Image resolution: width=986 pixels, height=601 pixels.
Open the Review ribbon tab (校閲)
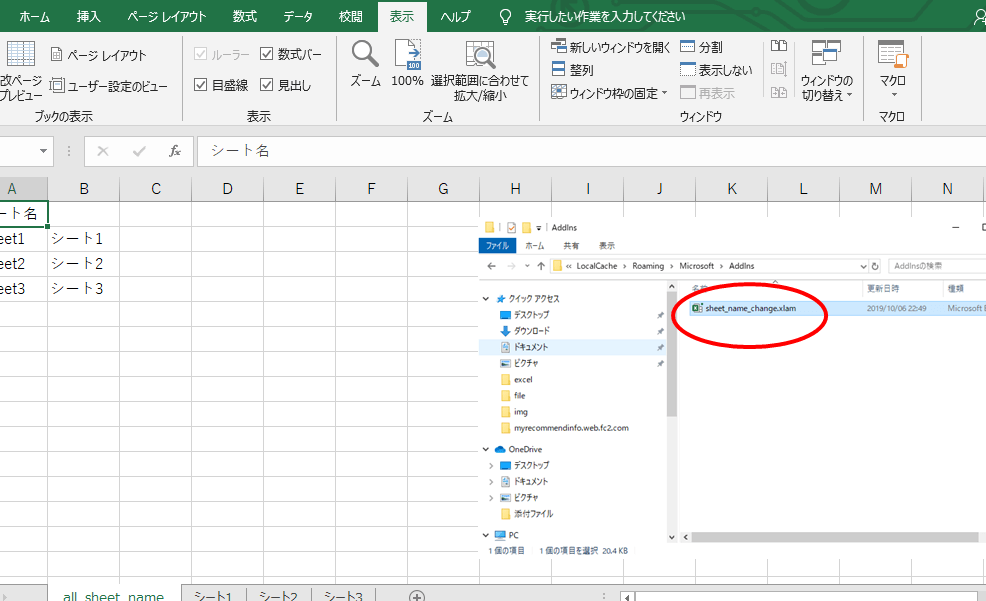[x=350, y=17]
